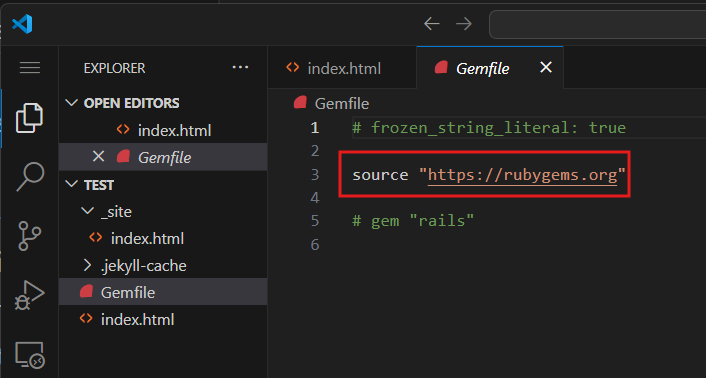706x378 pixels.
Task: Click the VS Code logo icon
Action: [22, 24]
